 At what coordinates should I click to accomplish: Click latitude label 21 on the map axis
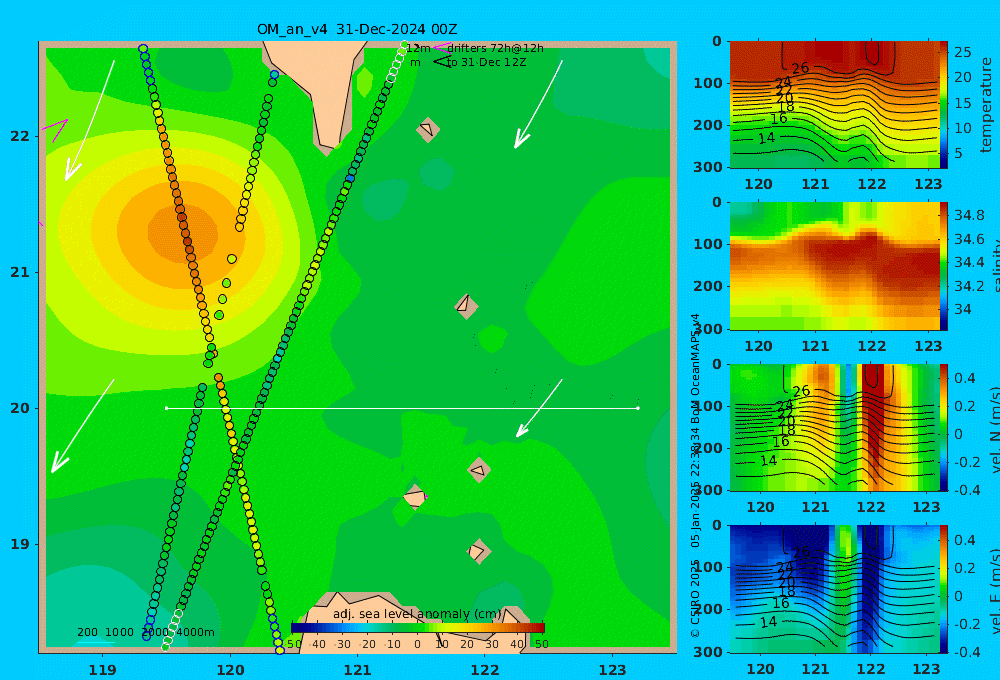pos(19,272)
